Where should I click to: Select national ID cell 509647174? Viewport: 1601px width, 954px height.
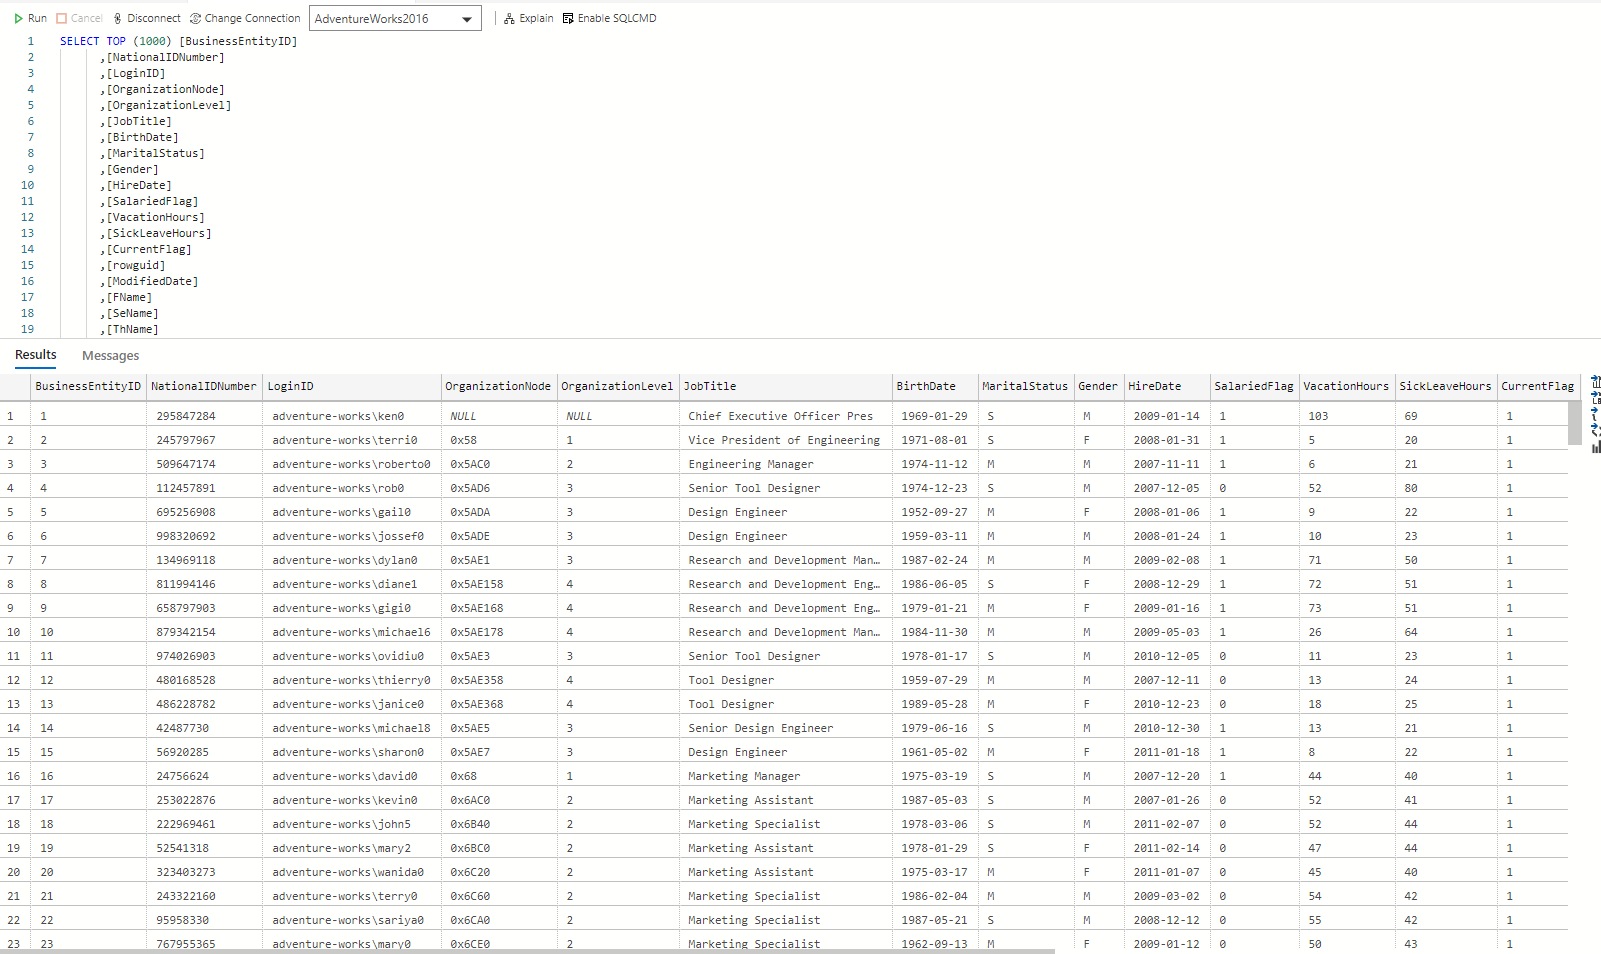[x=204, y=464]
